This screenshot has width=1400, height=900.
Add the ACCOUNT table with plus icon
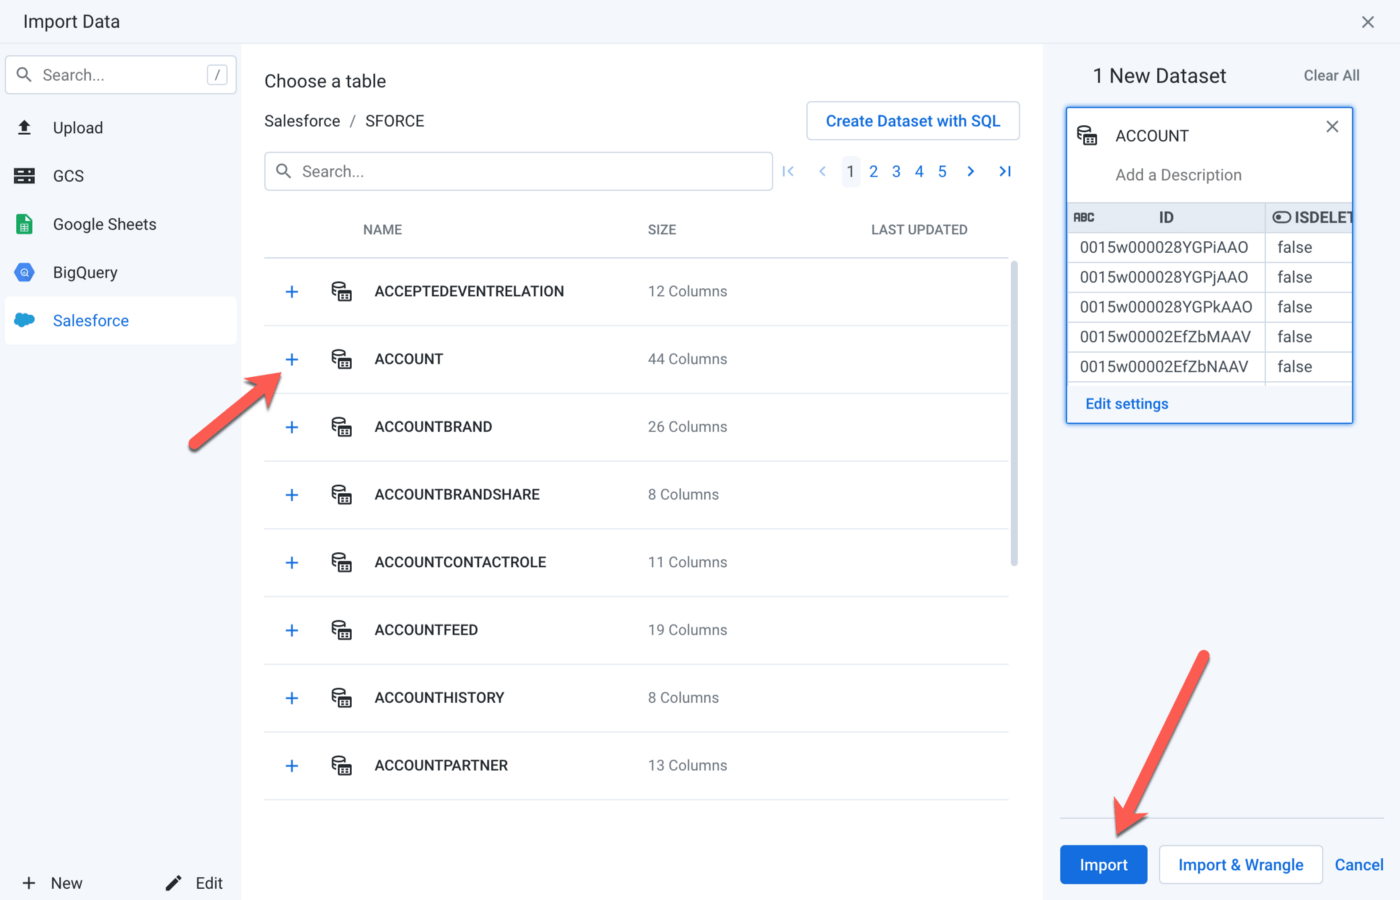(292, 359)
